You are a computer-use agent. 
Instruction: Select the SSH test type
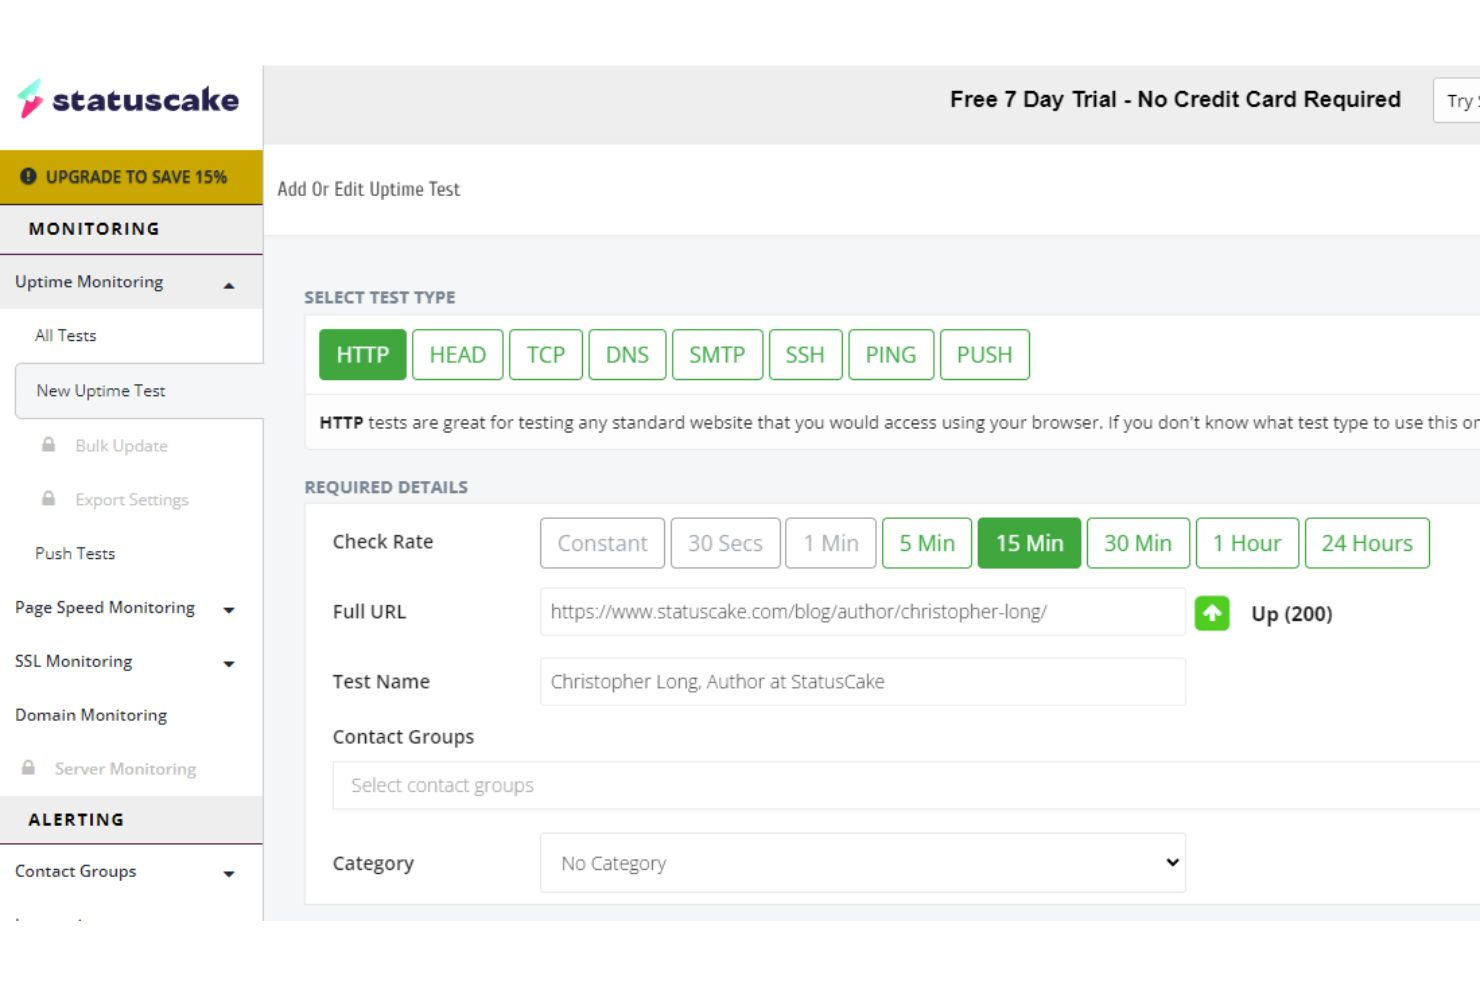click(x=805, y=355)
